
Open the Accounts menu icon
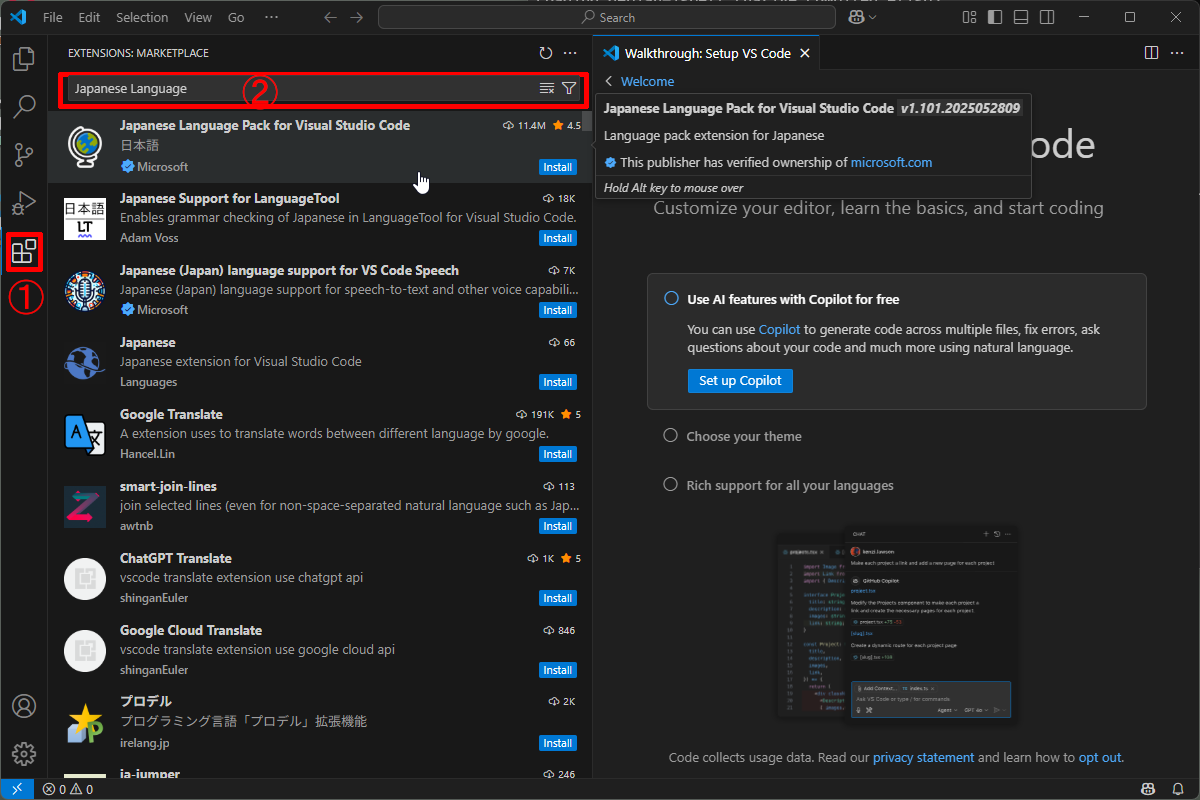click(23, 706)
